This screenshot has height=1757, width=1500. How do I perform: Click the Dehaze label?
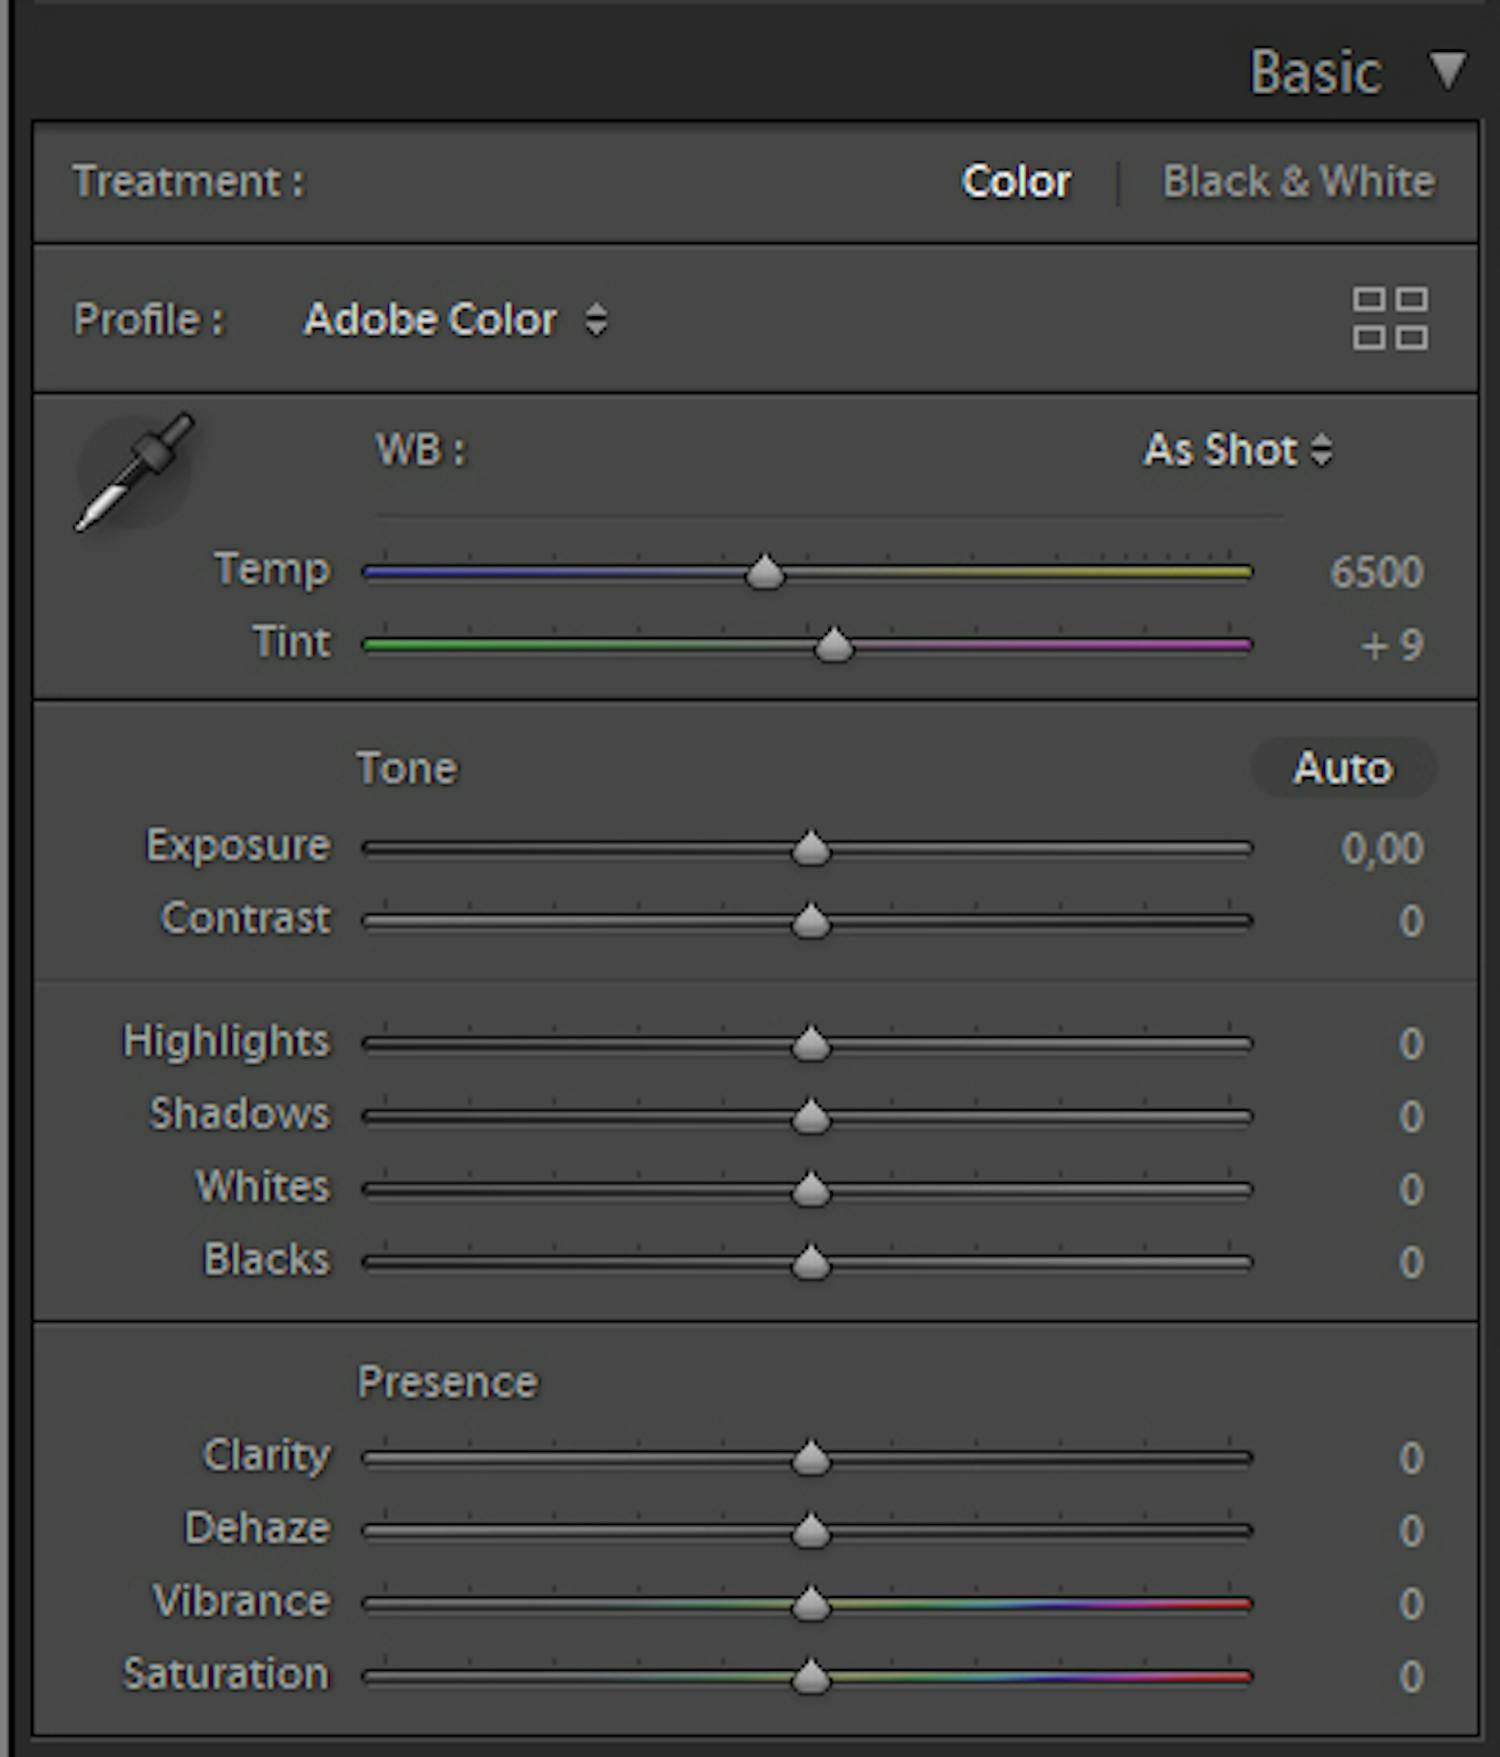(x=257, y=1528)
